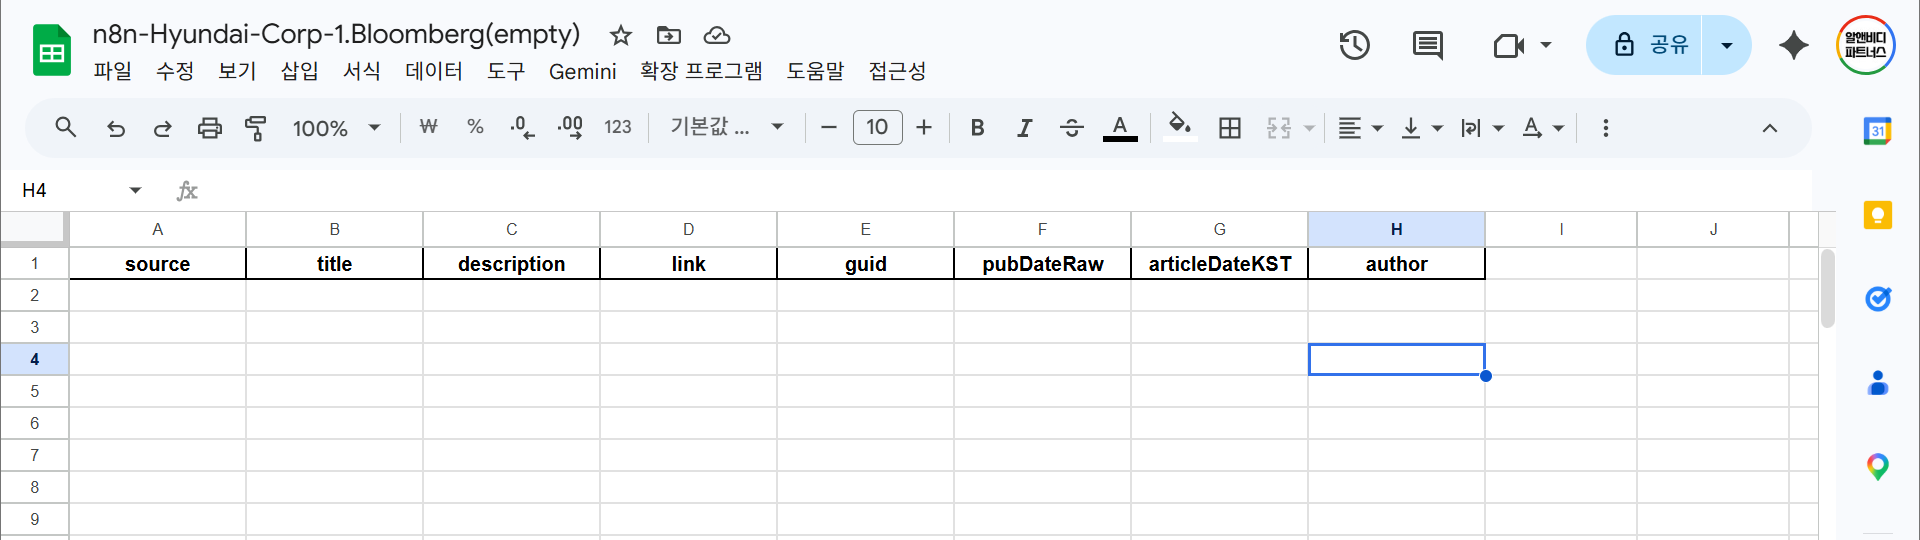
Task: Open the 확장 프로그램 menu
Action: (701, 71)
